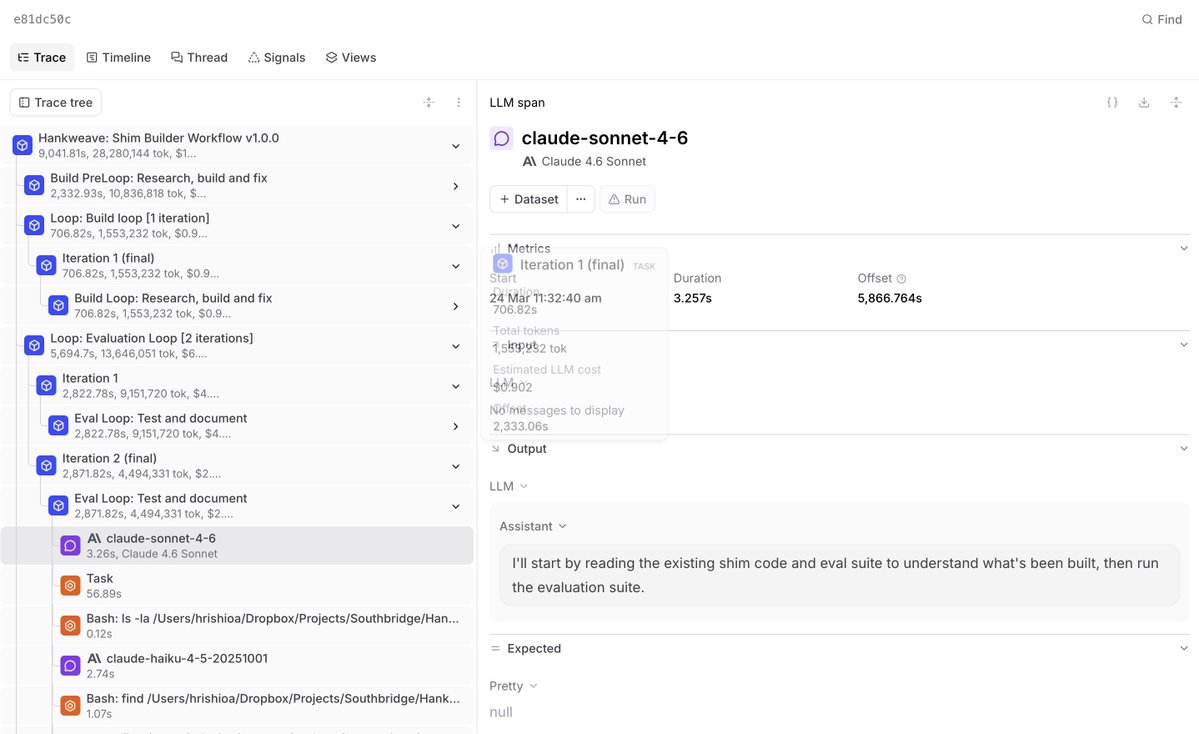Click the claude-sonnet-4-6 chat bubble tree icon
The width and height of the screenshot is (1199, 734).
[70, 545]
